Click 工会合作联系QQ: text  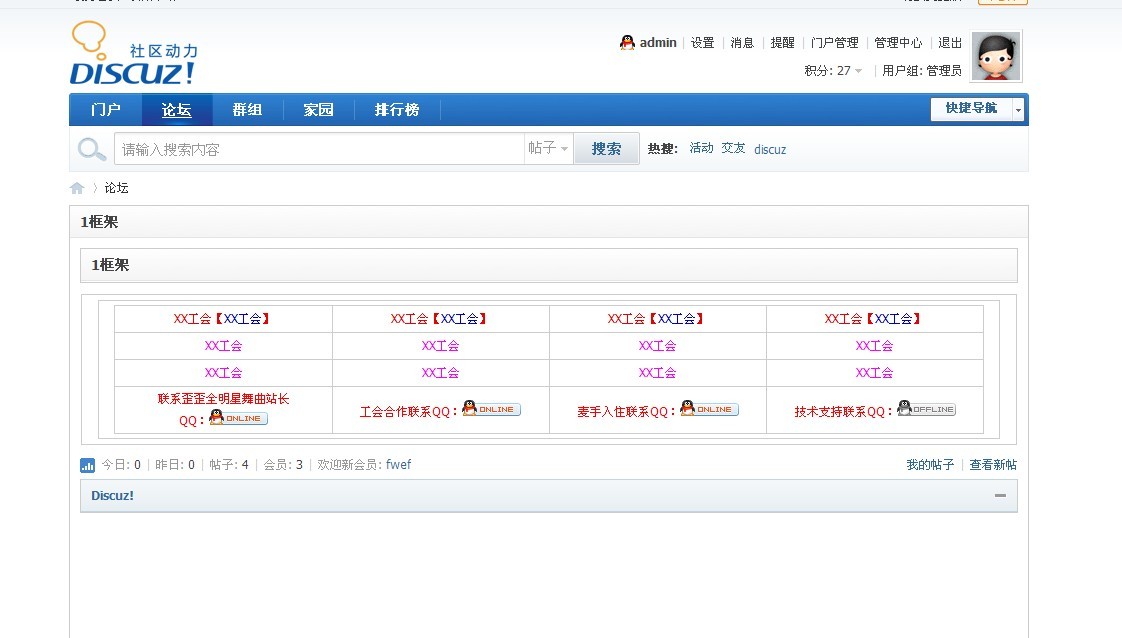408,412
